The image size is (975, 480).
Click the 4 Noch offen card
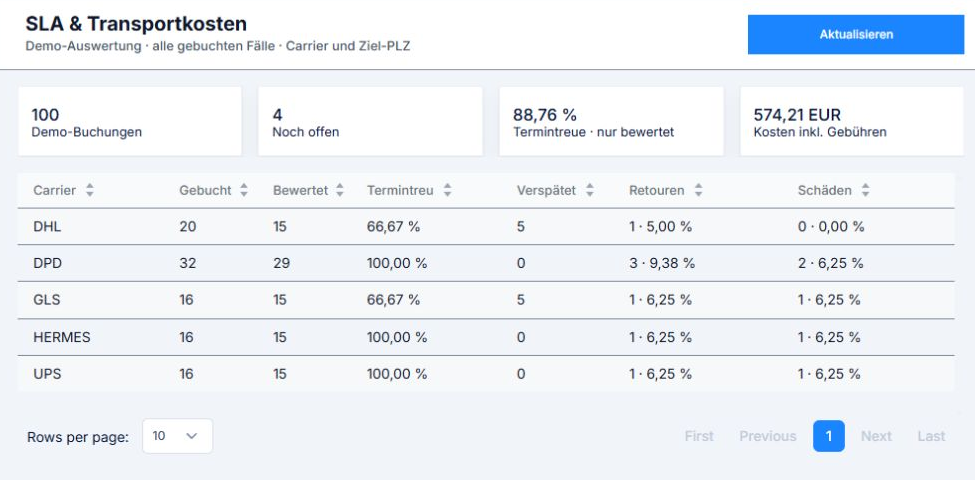click(370, 121)
